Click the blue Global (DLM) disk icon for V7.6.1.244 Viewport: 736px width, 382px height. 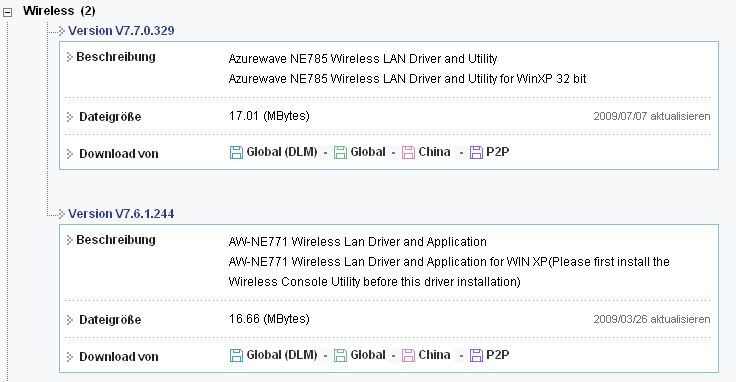point(236,356)
